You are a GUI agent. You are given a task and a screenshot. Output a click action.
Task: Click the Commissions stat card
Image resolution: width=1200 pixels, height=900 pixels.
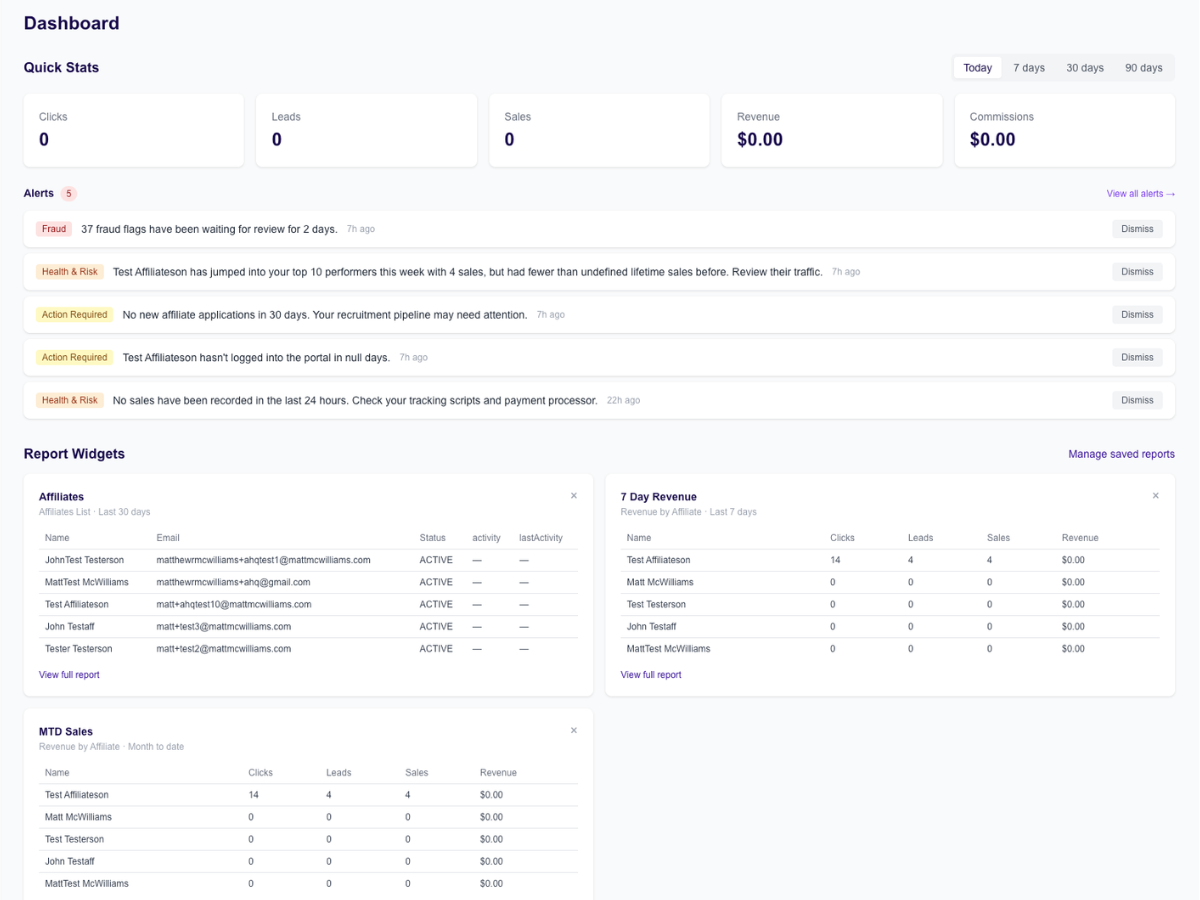1065,130
